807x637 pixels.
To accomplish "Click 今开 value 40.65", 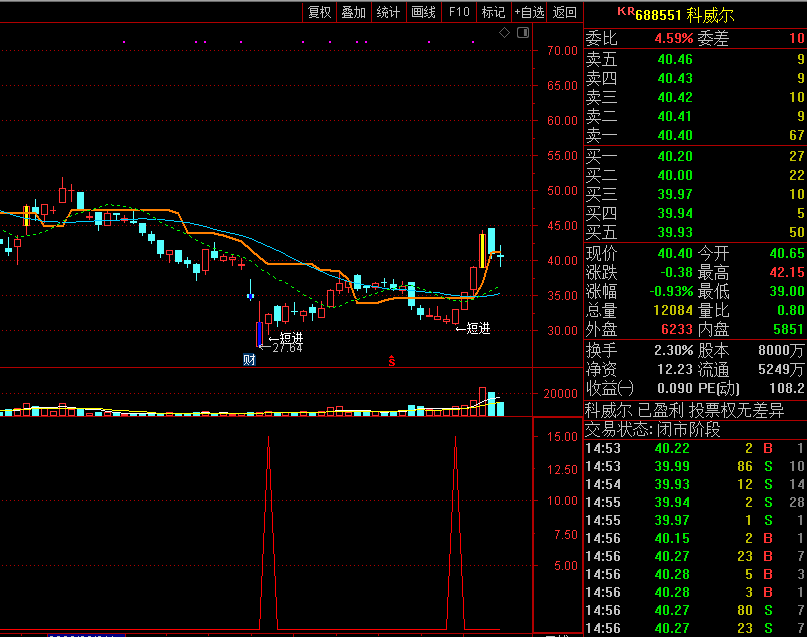I will click(787, 253).
